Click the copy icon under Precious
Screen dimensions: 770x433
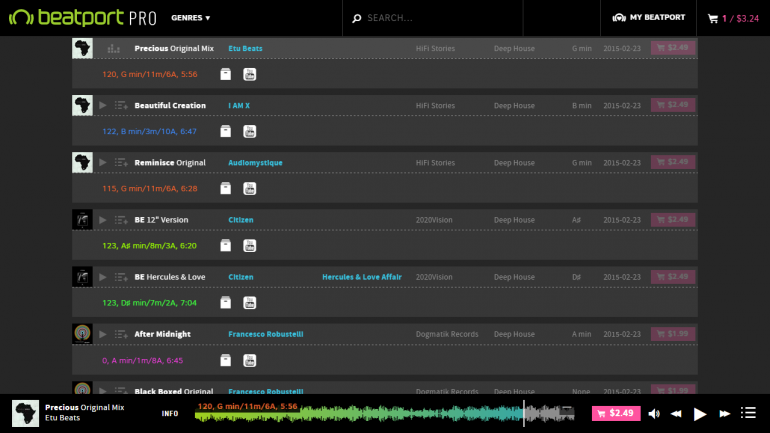click(x=225, y=74)
